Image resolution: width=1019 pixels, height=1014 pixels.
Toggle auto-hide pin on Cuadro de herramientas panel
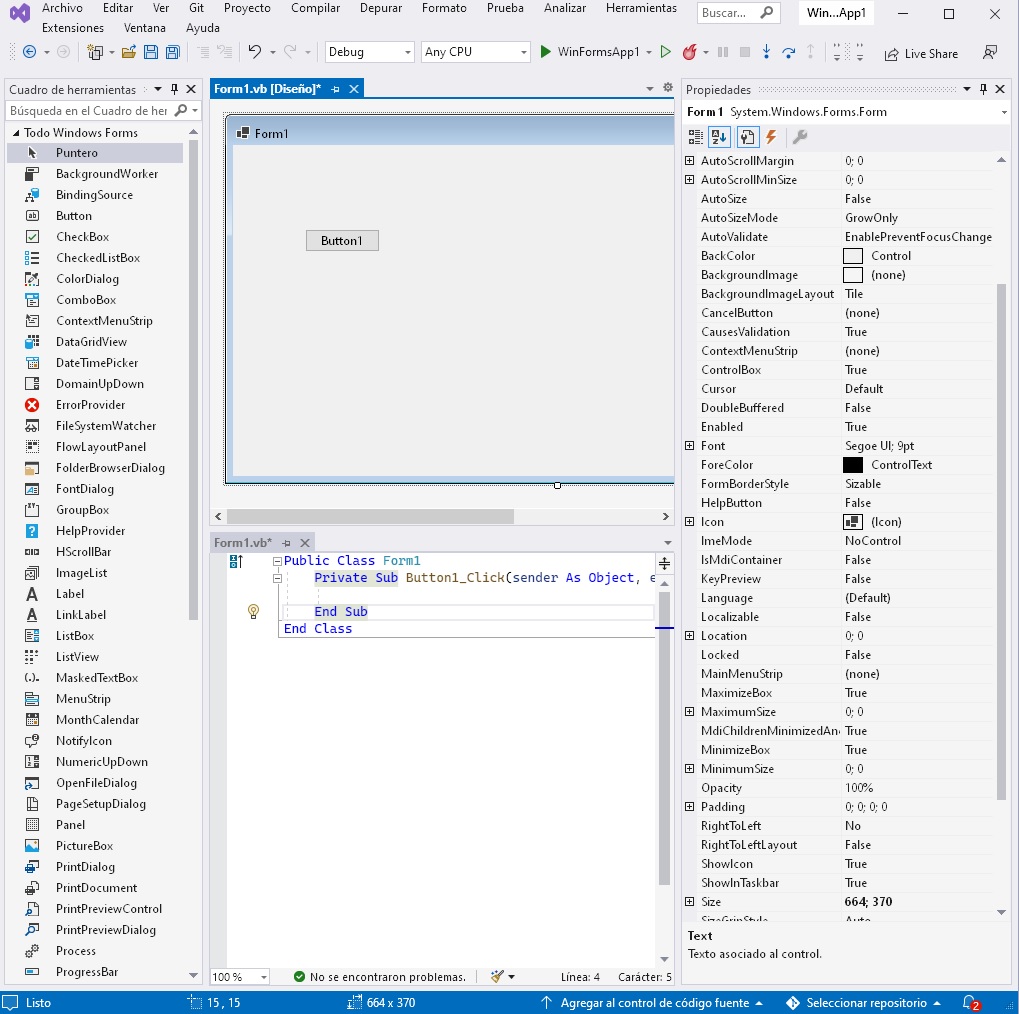(174, 89)
